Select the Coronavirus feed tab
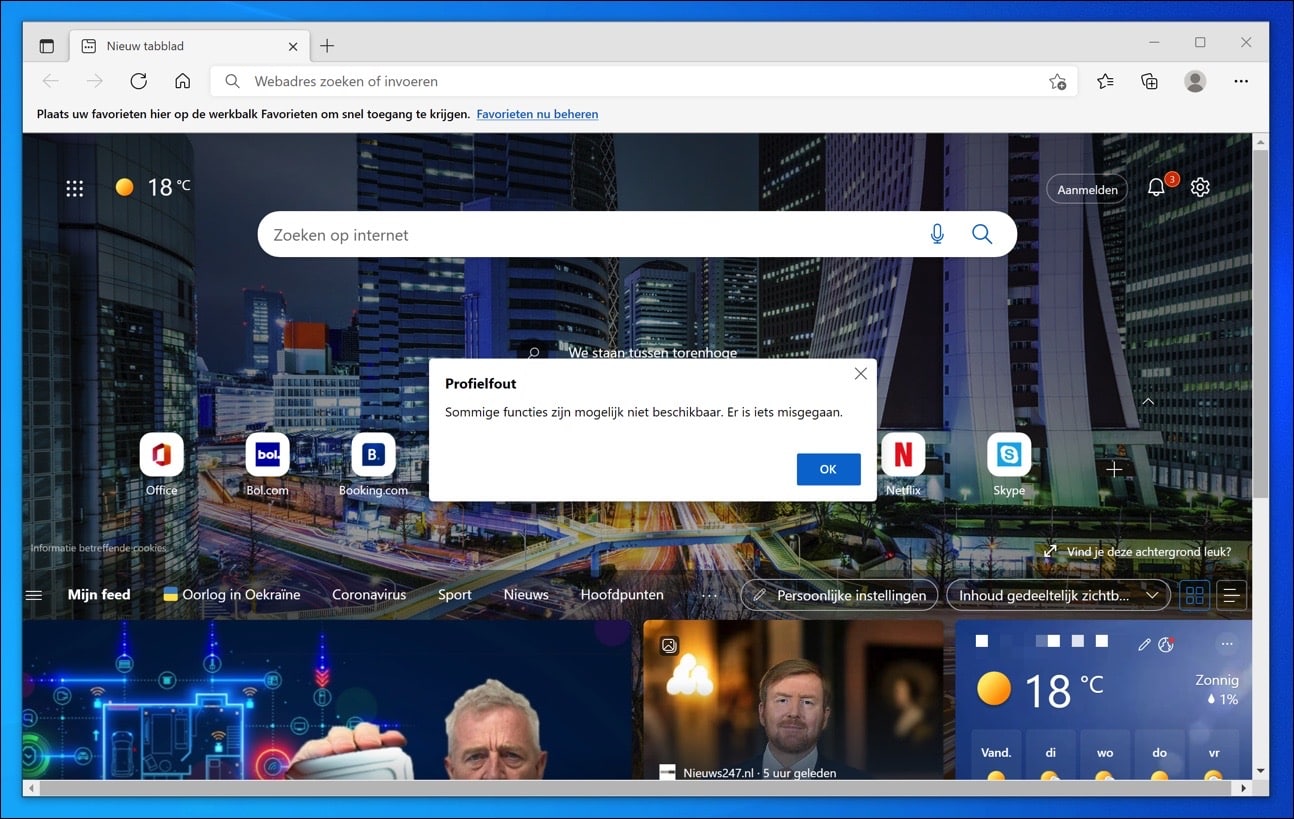 click(369, 594)
